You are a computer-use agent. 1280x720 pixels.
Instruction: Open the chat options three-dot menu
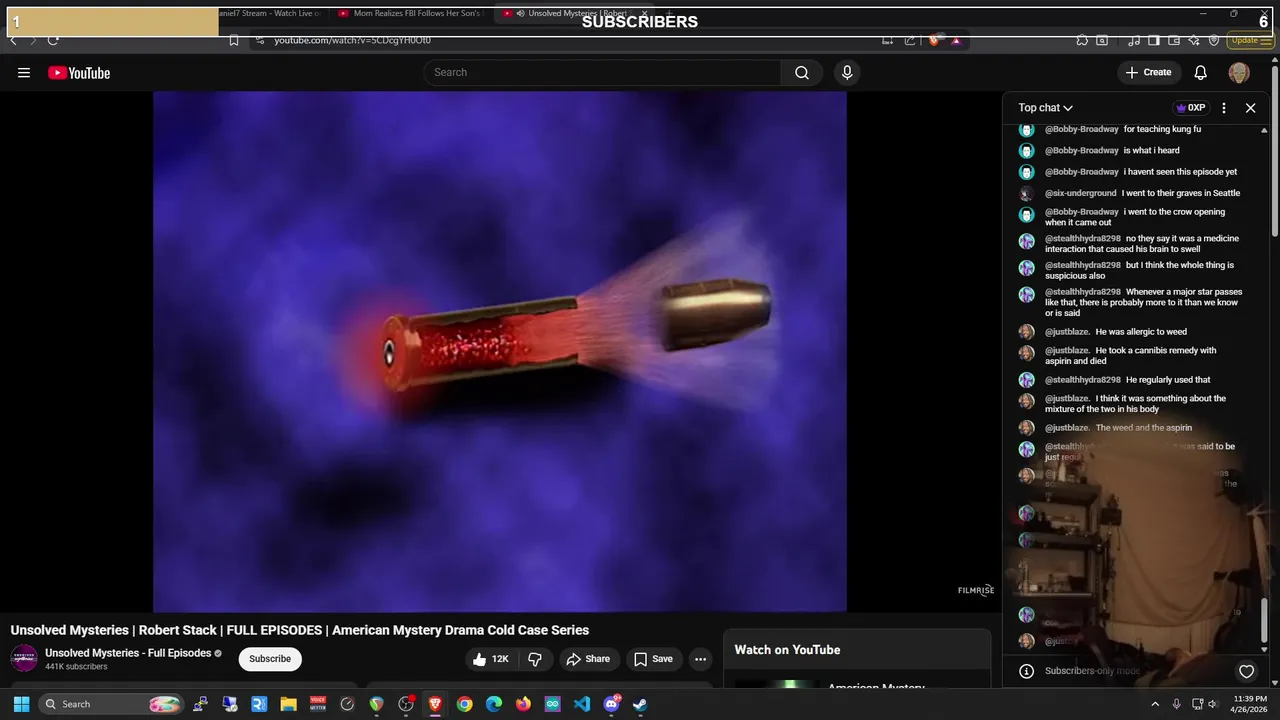[x=1224, y=108]
